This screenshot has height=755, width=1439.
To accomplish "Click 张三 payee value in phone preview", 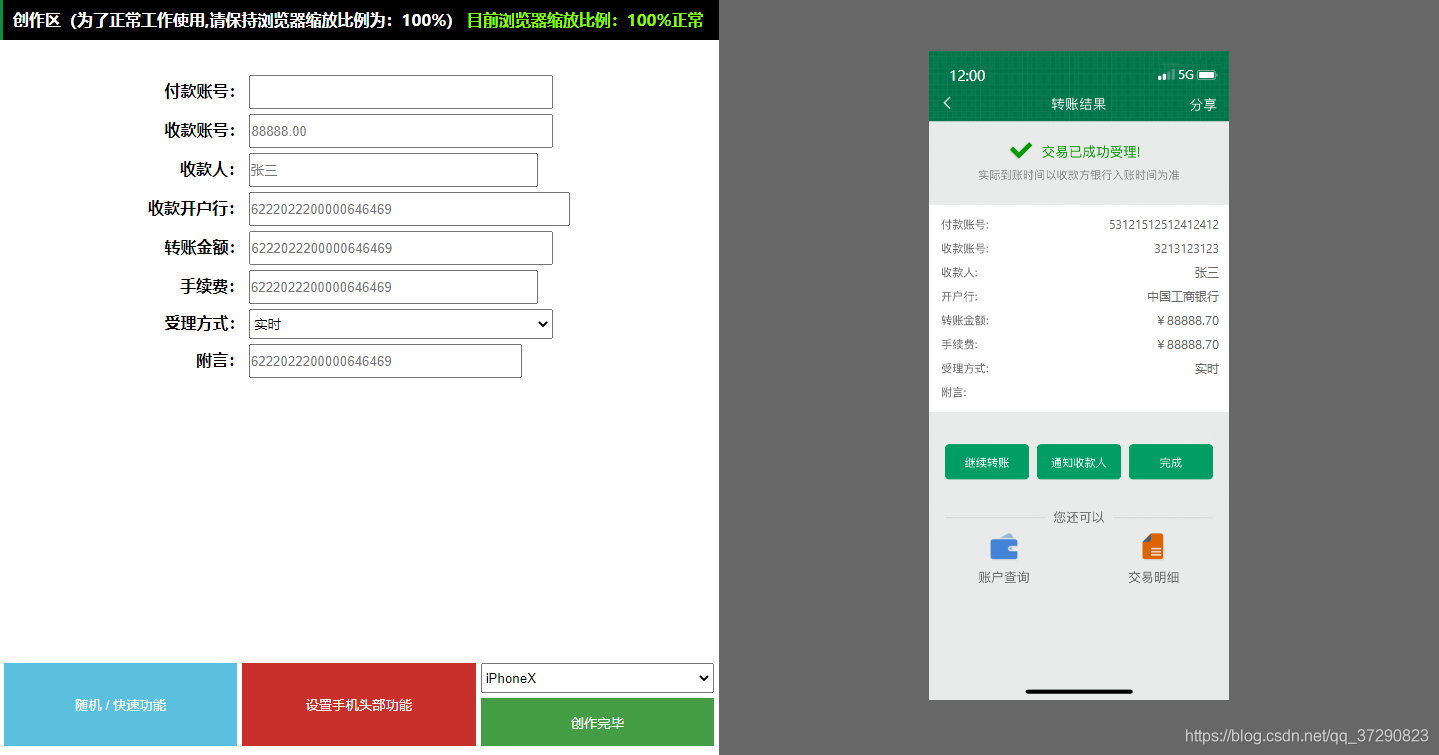I will coord(1207,273).
